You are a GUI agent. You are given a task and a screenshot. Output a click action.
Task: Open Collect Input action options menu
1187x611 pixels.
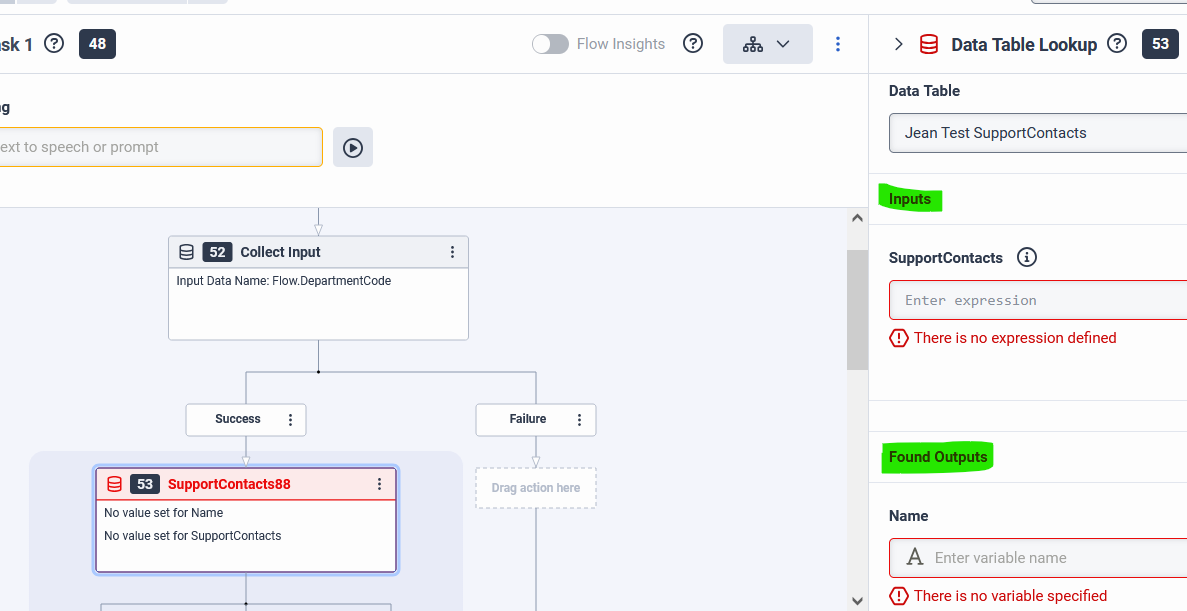tap(452, 252)
